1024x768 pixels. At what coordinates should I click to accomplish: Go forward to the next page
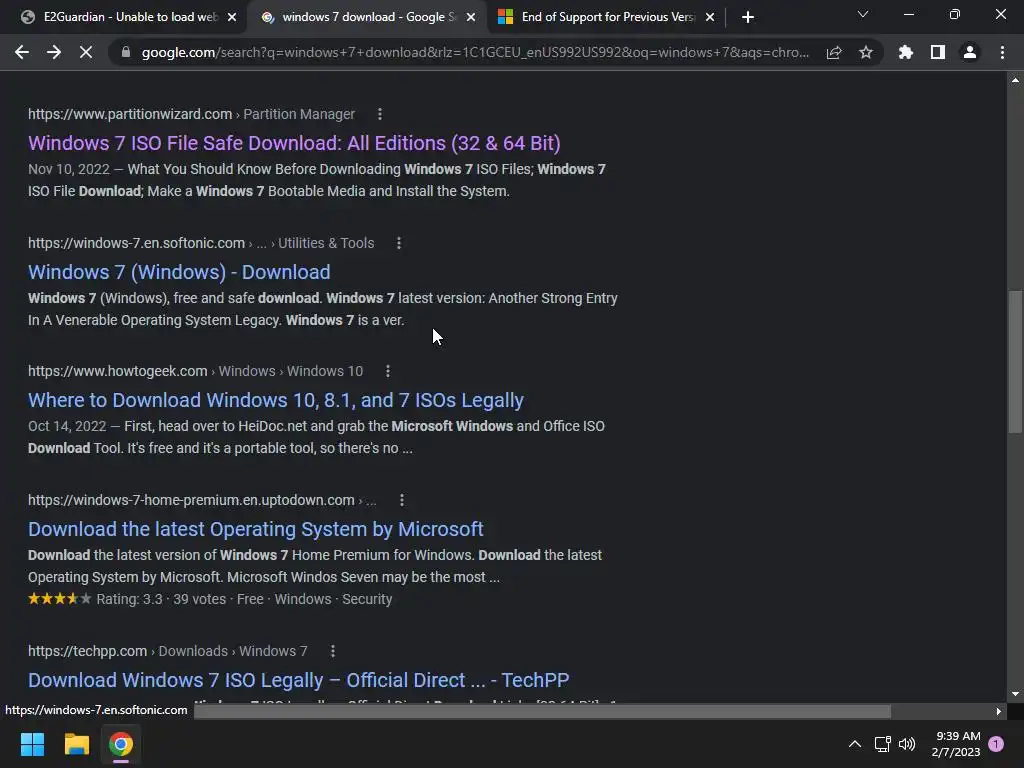click(x=54, y=52)
